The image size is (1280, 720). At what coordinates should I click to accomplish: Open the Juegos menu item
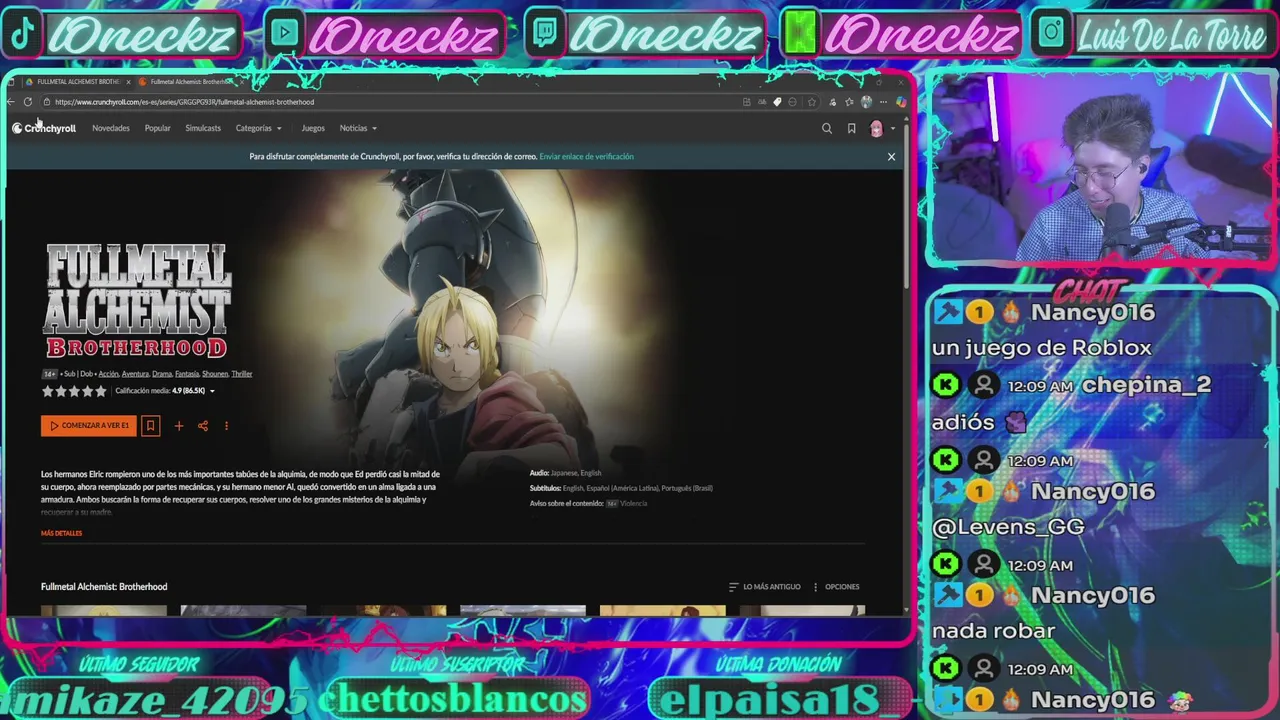coord(313,128)
